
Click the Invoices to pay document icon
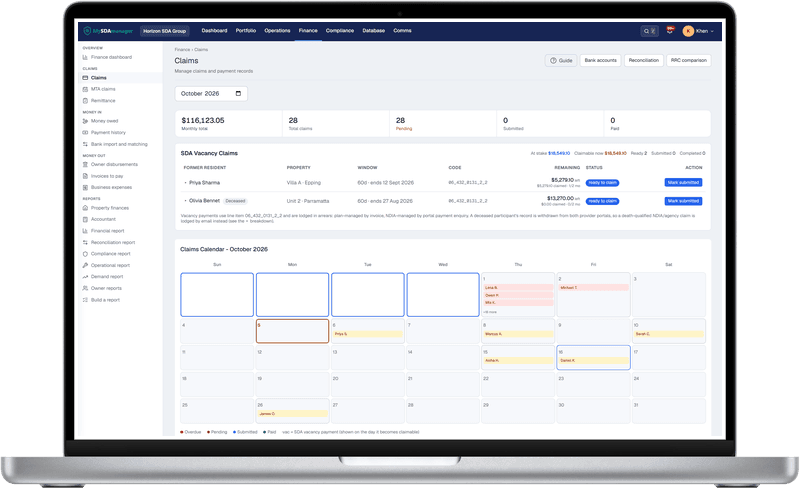85,176
